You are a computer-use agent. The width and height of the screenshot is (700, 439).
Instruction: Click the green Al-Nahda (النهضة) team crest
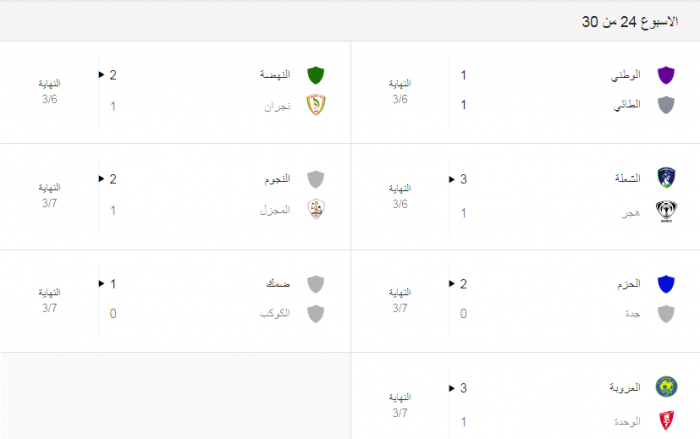[316, 75]
